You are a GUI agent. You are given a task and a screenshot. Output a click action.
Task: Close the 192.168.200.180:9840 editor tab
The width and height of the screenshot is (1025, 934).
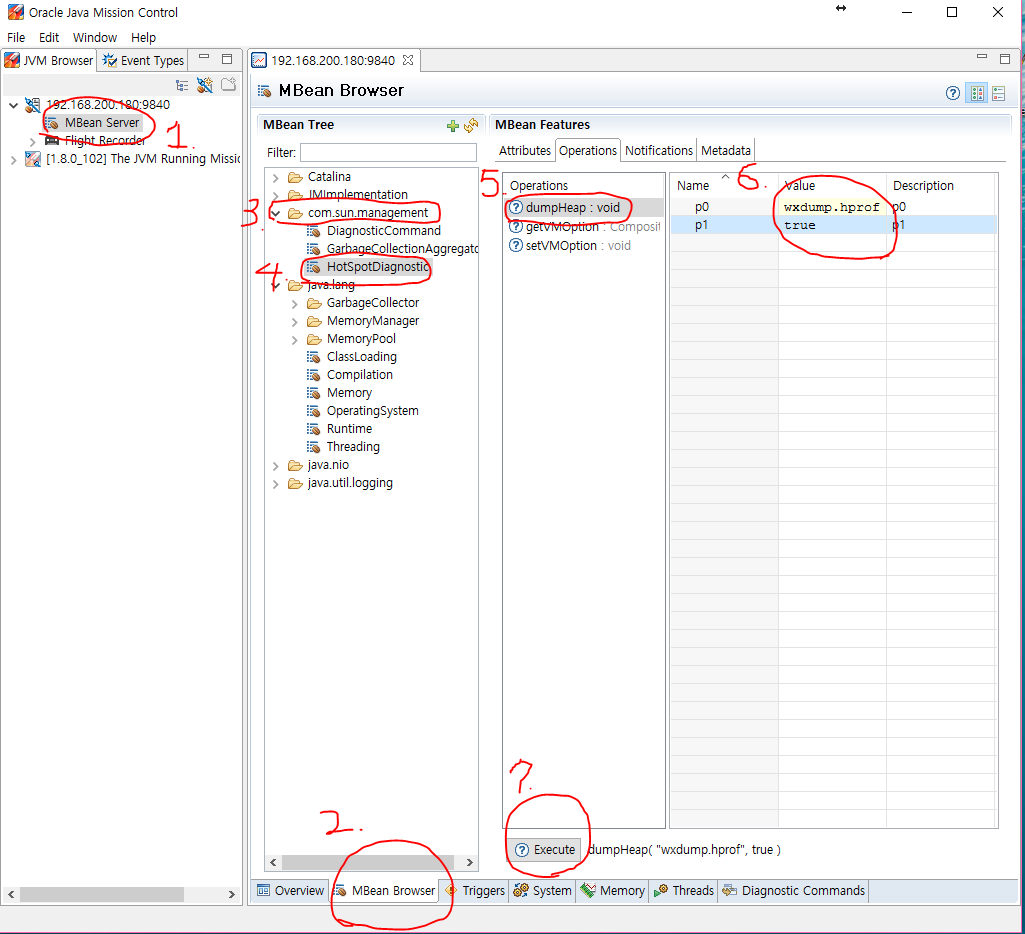coord(408,60)
